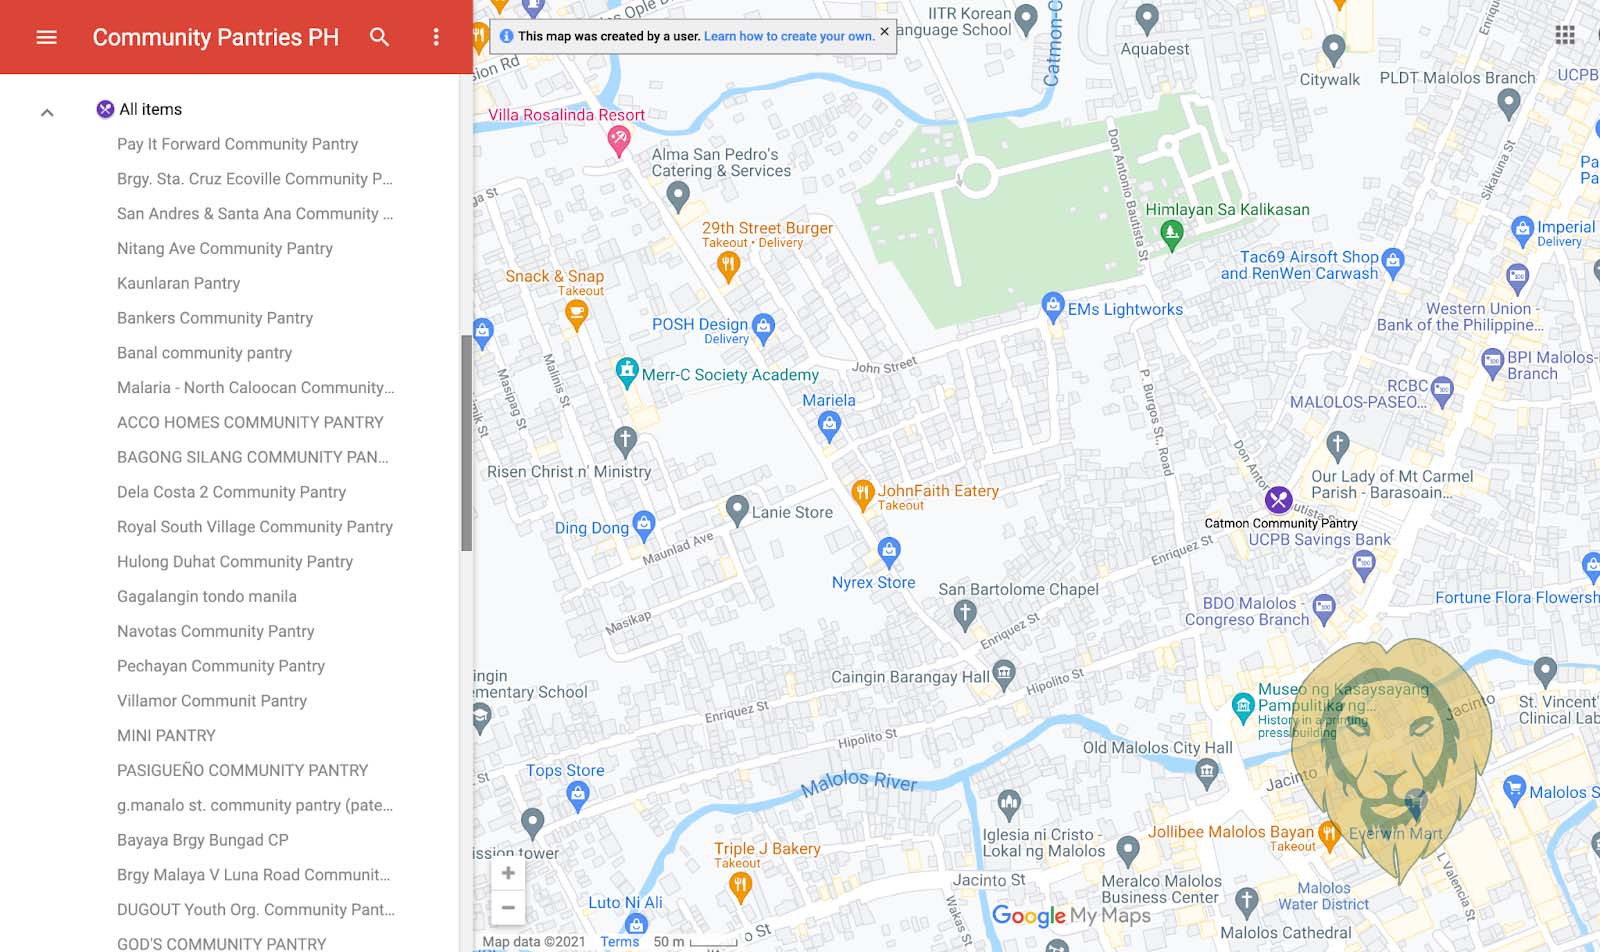This screenshot has height=952, width=1600.
Task: Click the EMs Lightworks shop pin
Action: coord(1052,307)
